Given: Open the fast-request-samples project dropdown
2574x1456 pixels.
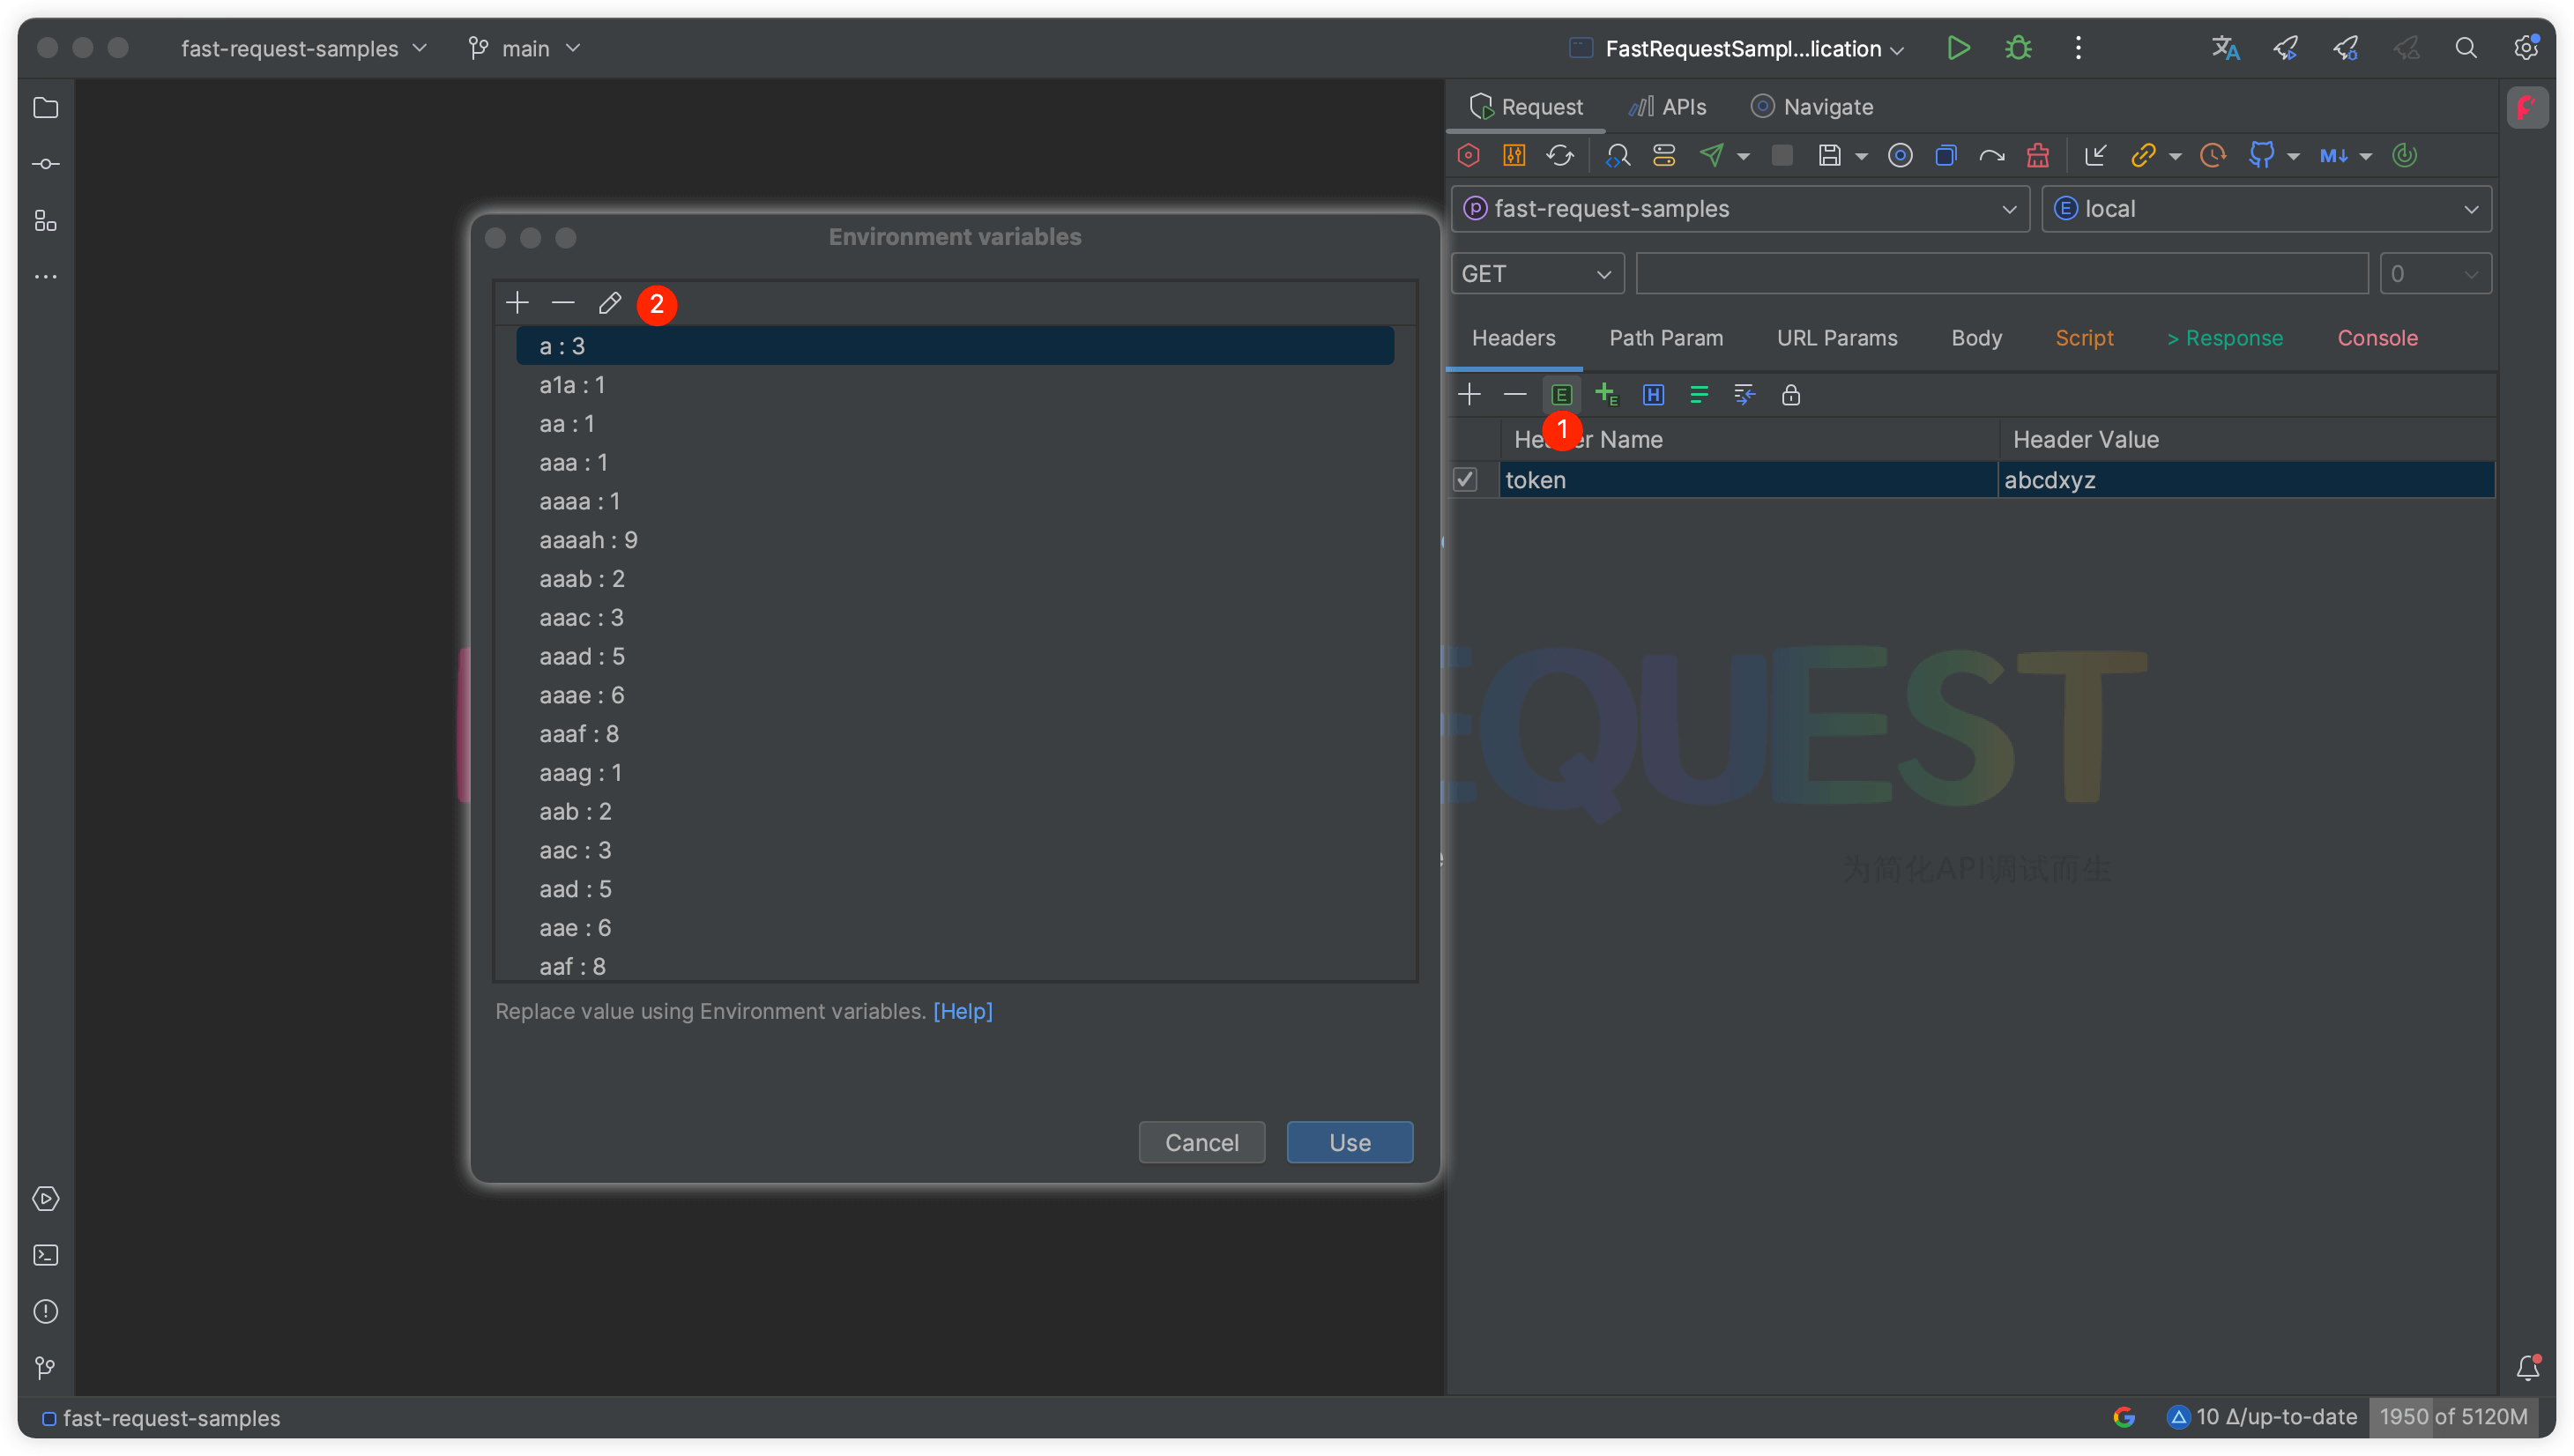Looking at the screenshot, I should tap(1740, 209).
